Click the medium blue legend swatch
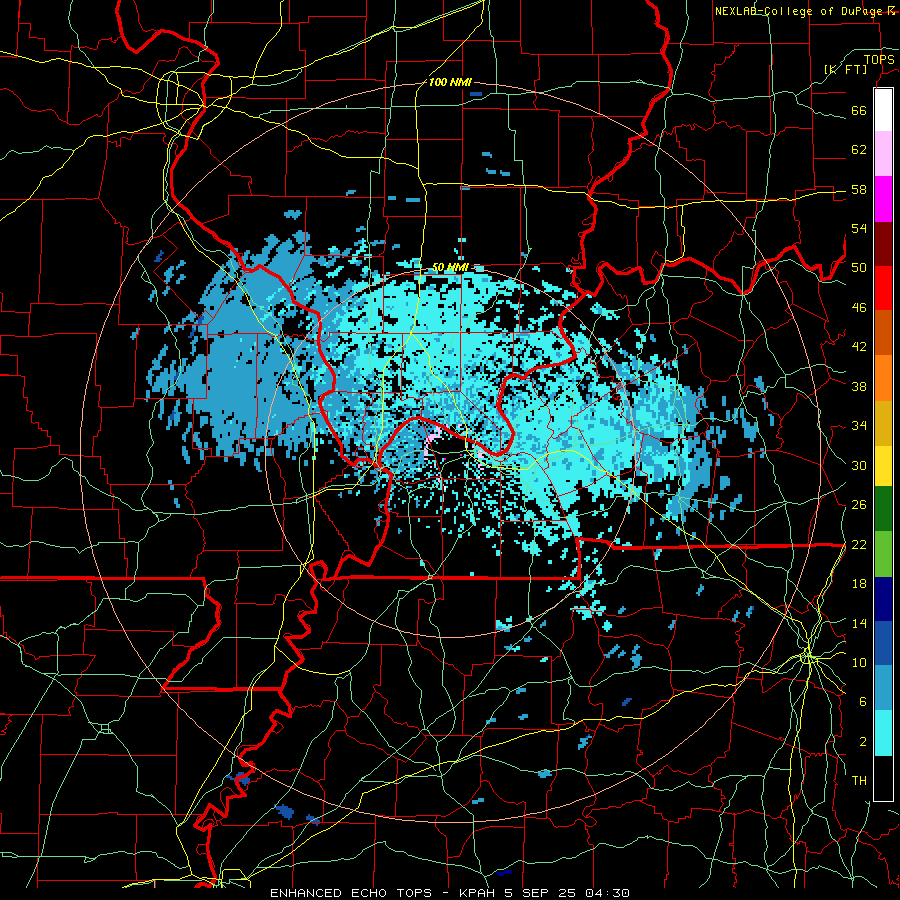The width and height of the screenshot is (900, 900). (x=883, y=643)
